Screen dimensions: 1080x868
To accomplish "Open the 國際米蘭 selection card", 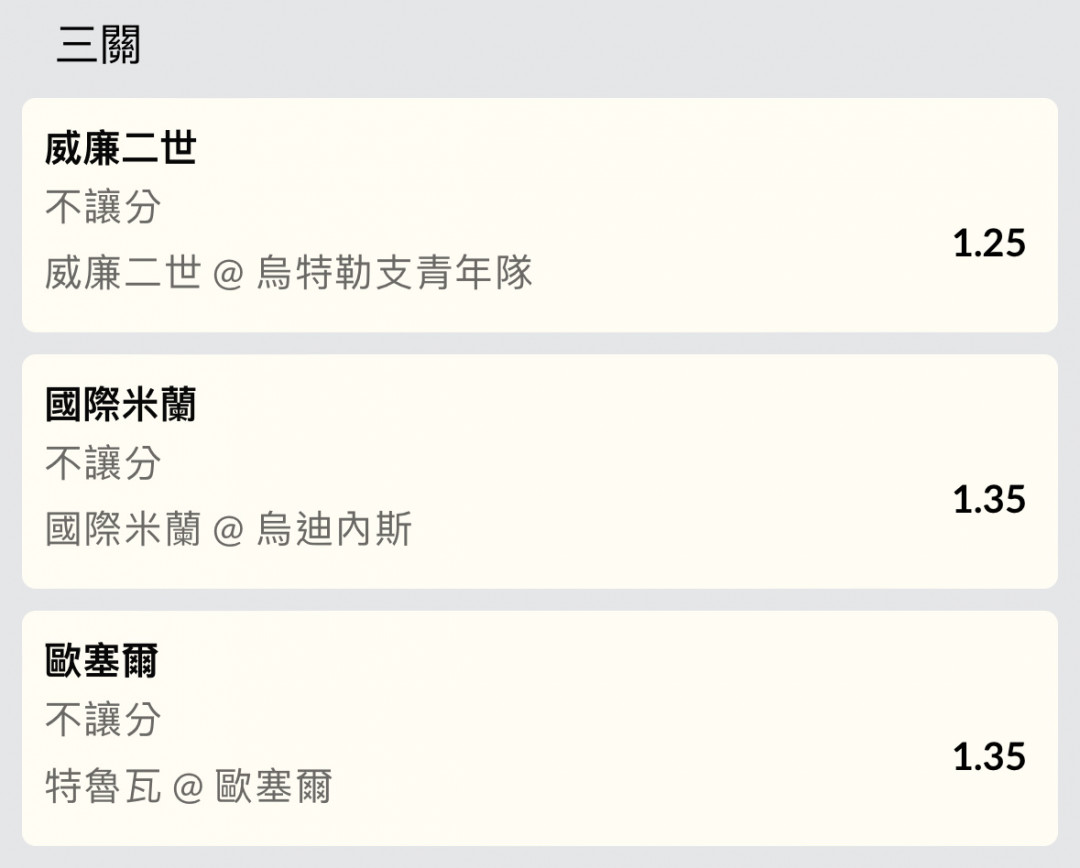I will tap(540, 471).
